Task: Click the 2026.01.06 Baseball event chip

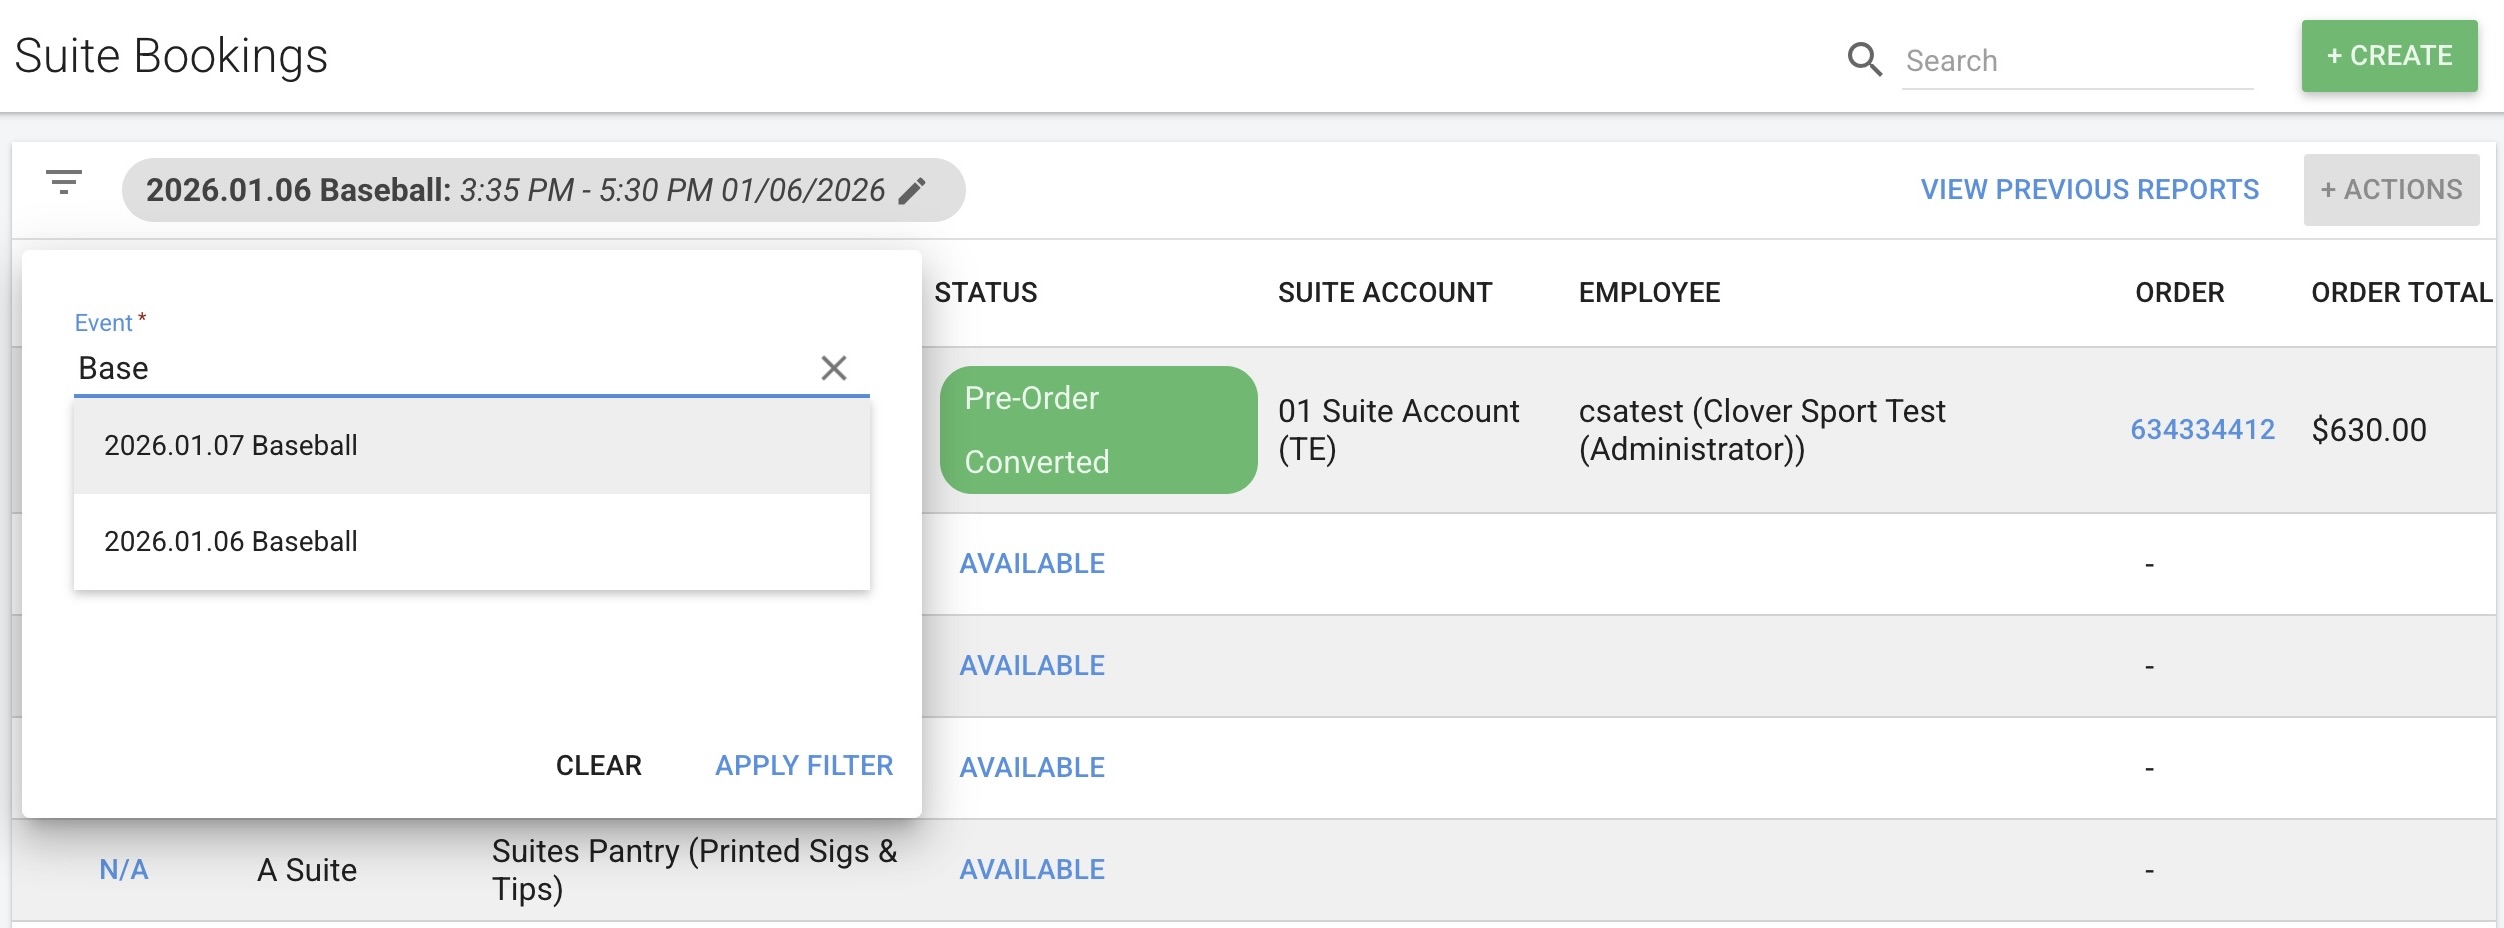Action: [543, 190]
